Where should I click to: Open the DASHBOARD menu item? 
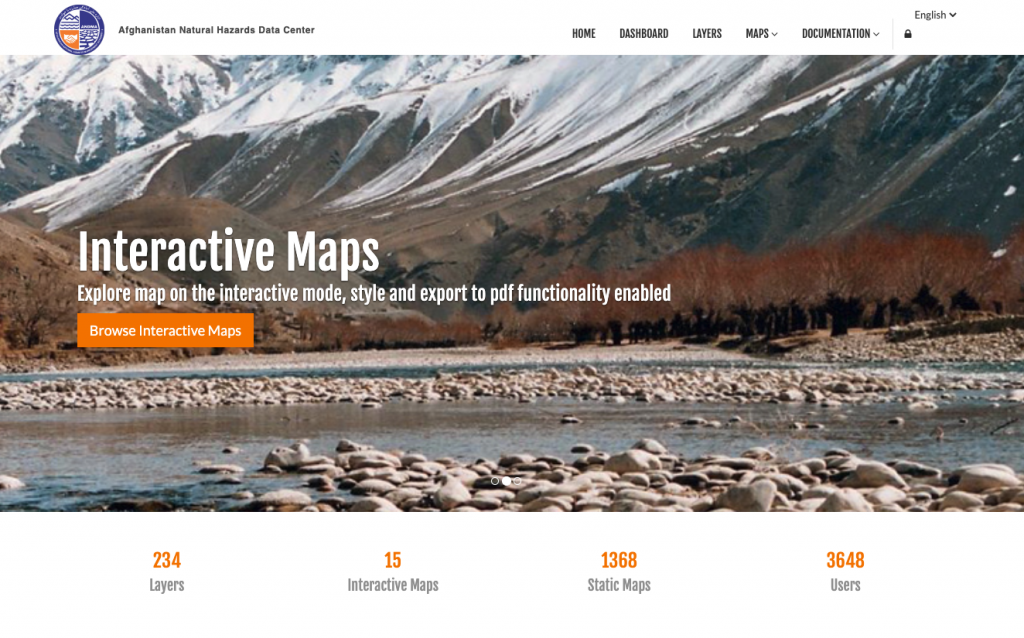644,33
